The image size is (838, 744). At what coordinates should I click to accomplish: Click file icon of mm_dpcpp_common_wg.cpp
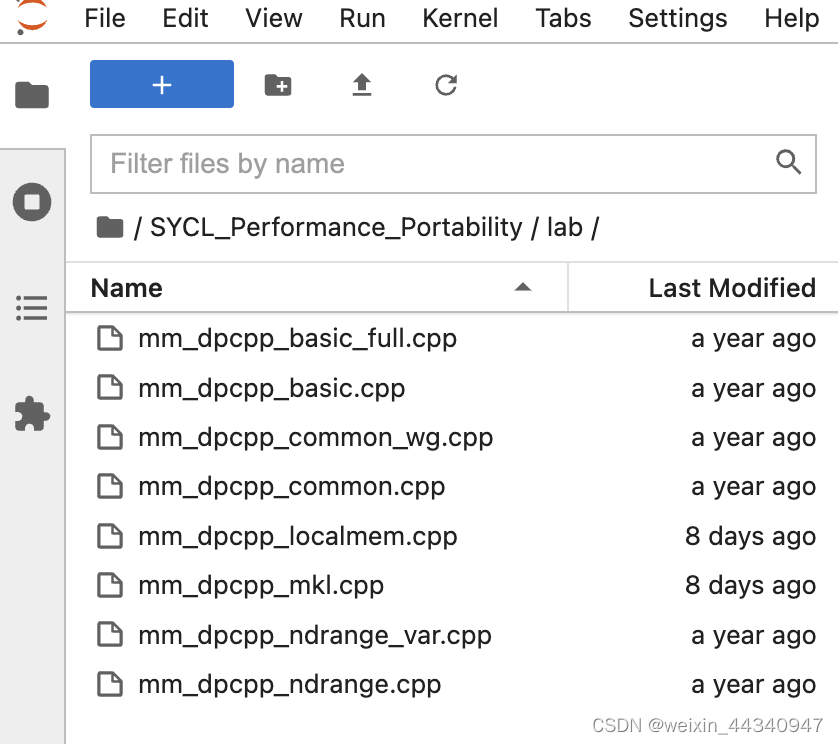click(110, 437)
